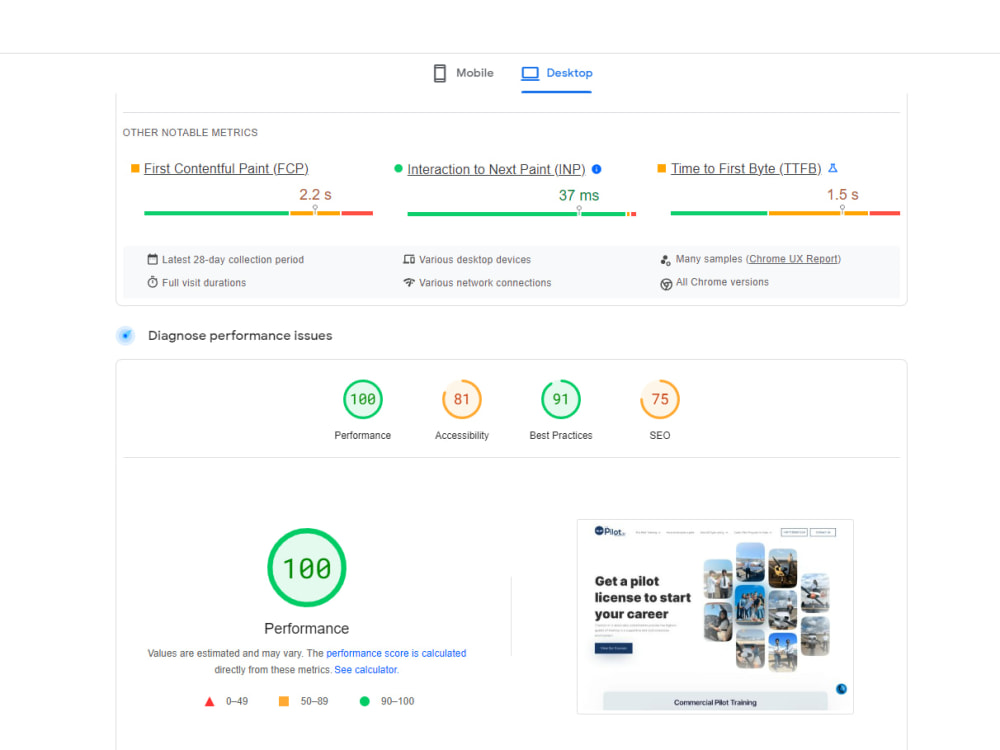Click Various network connections text
This screenshot has width=1000, height=750.
coord(485,283)
